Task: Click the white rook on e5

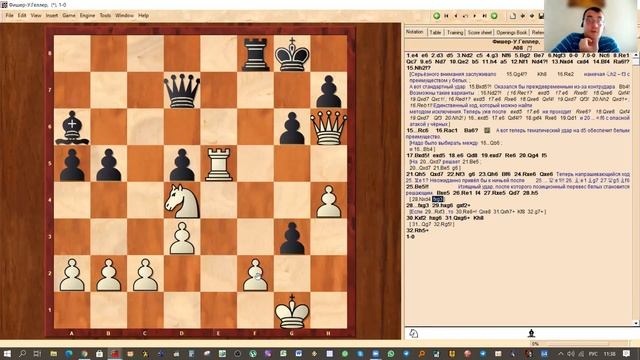Action: pyautogui.click(x=219, y=164)
